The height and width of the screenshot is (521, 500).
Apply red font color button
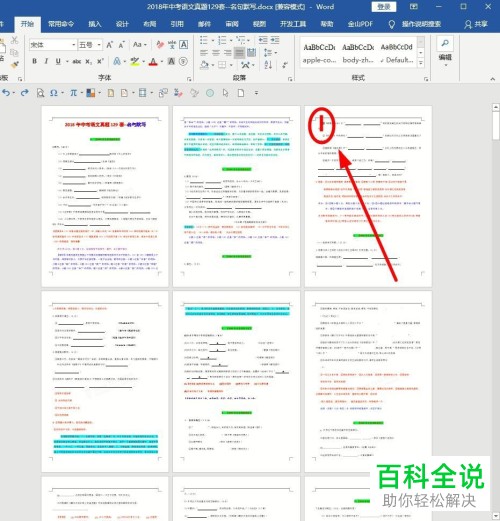tap(153, 62)
